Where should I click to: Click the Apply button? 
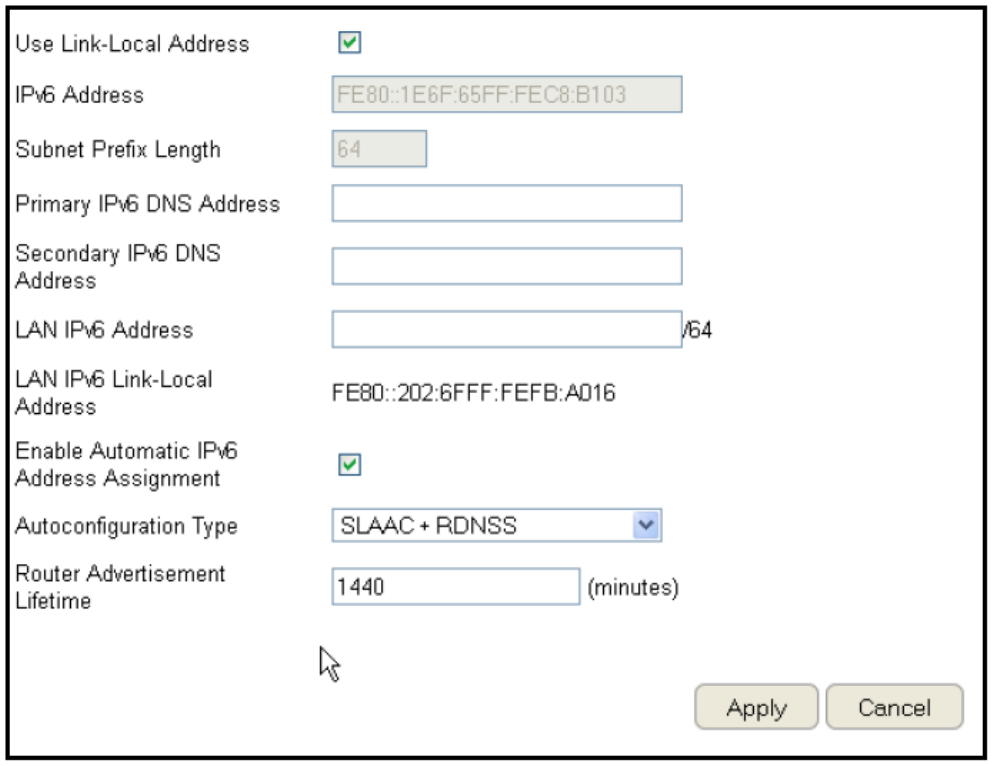(756, 708)
